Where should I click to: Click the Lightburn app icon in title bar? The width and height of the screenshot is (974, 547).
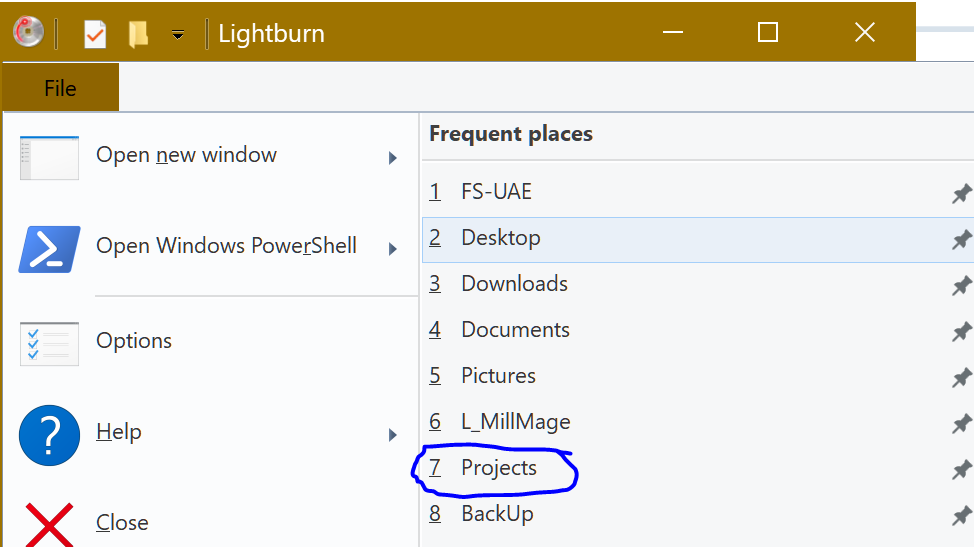(x=27, y=32)
